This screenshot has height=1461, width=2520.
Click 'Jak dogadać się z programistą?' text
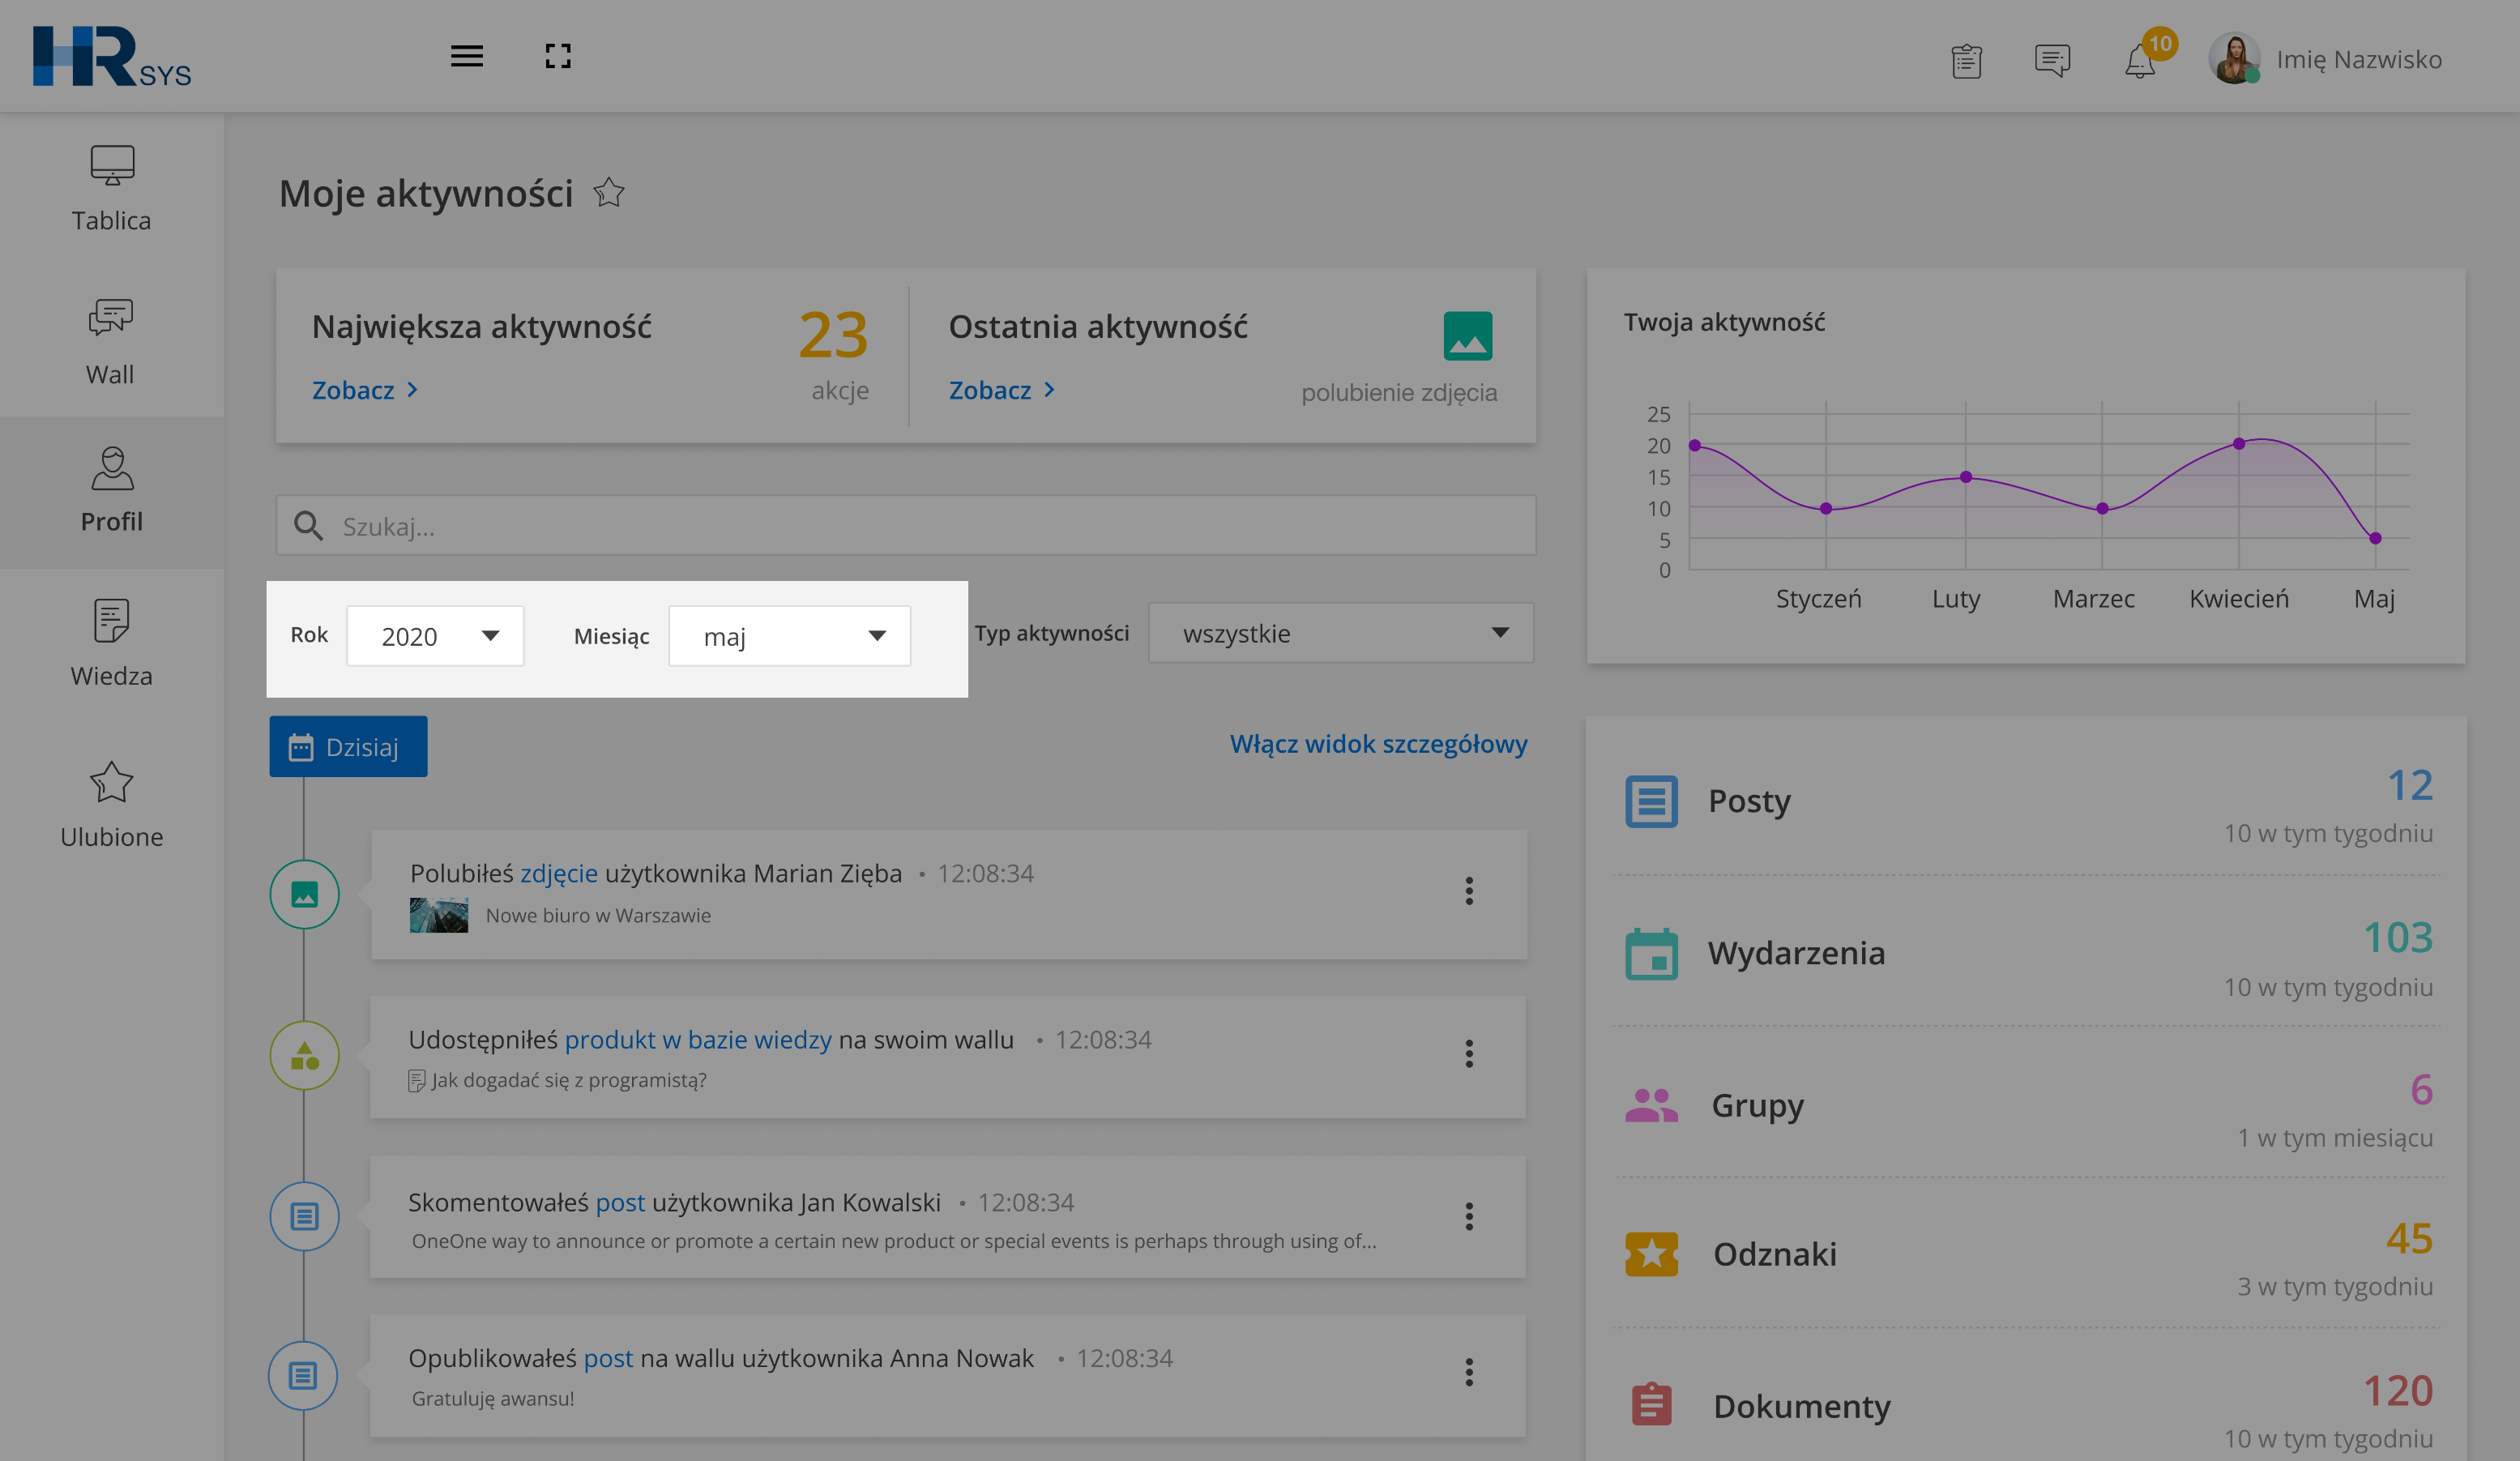[x=568, y=1080]
